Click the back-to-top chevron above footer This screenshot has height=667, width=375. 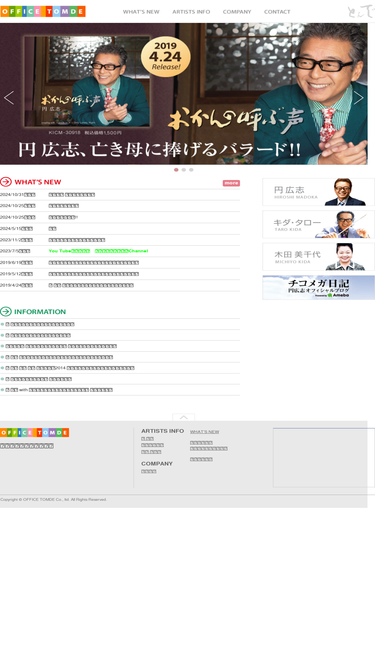click(x=184, y=417)
